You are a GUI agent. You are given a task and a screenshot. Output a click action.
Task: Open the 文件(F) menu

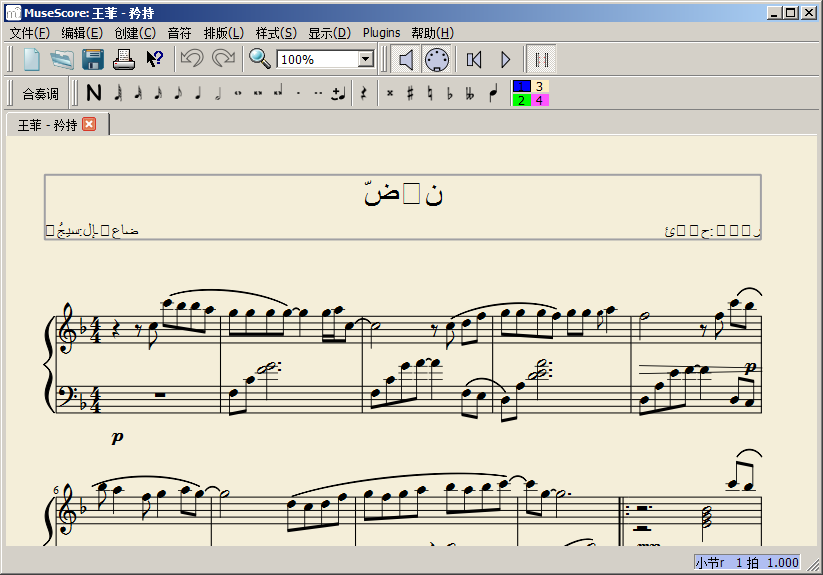[x=29, y=33]
